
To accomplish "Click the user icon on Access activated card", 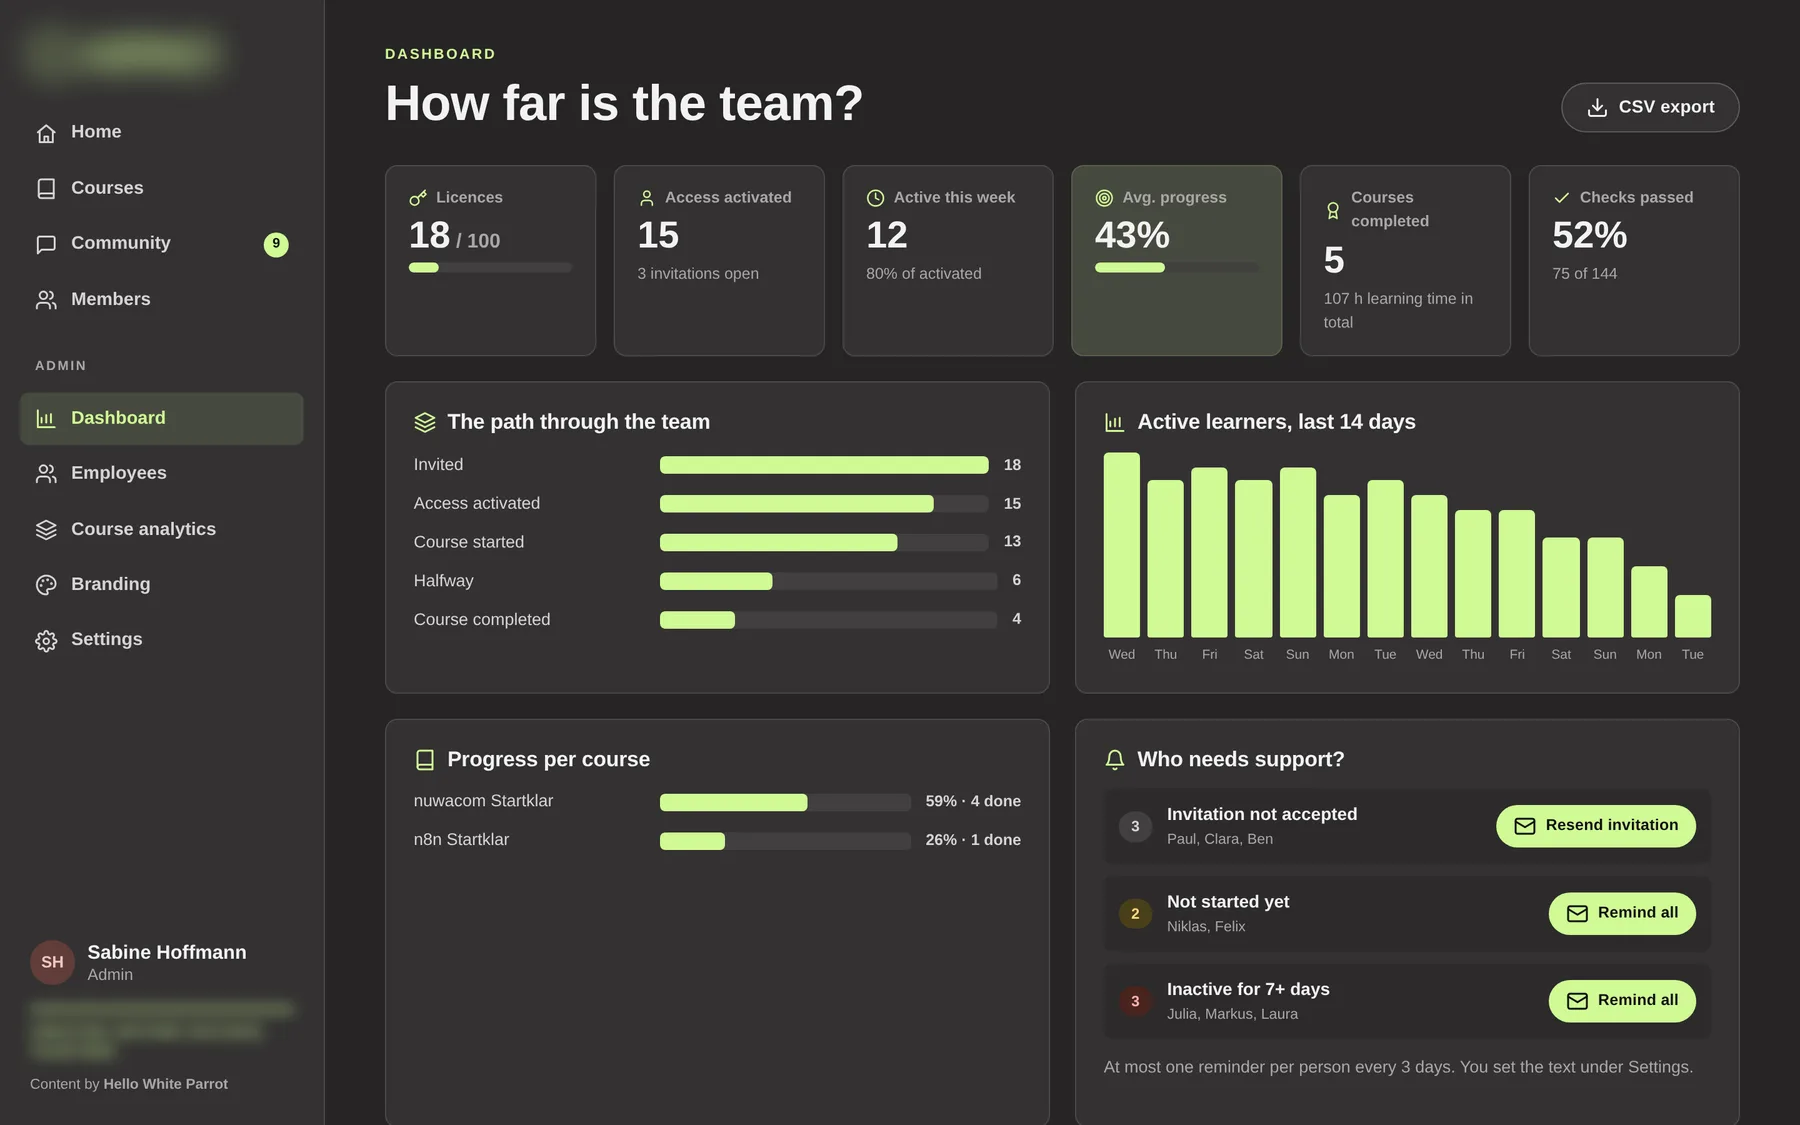I will (647, 198).
